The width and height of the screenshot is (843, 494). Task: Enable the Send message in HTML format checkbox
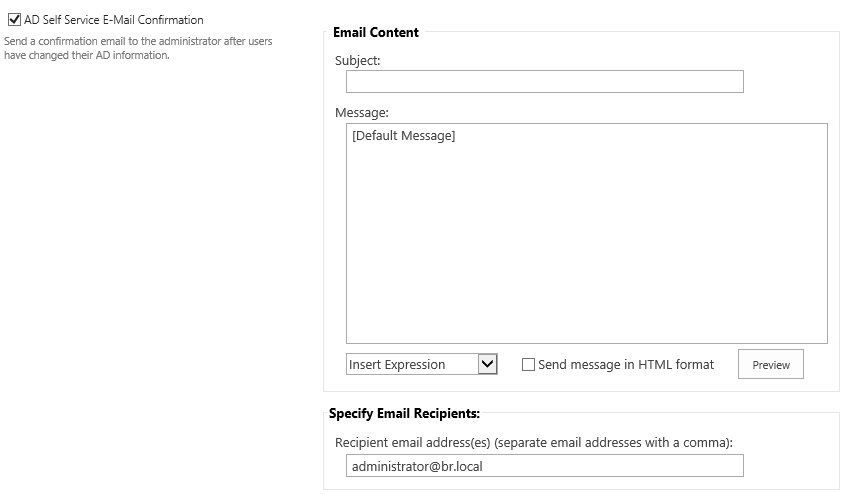[x=528, y=365]
